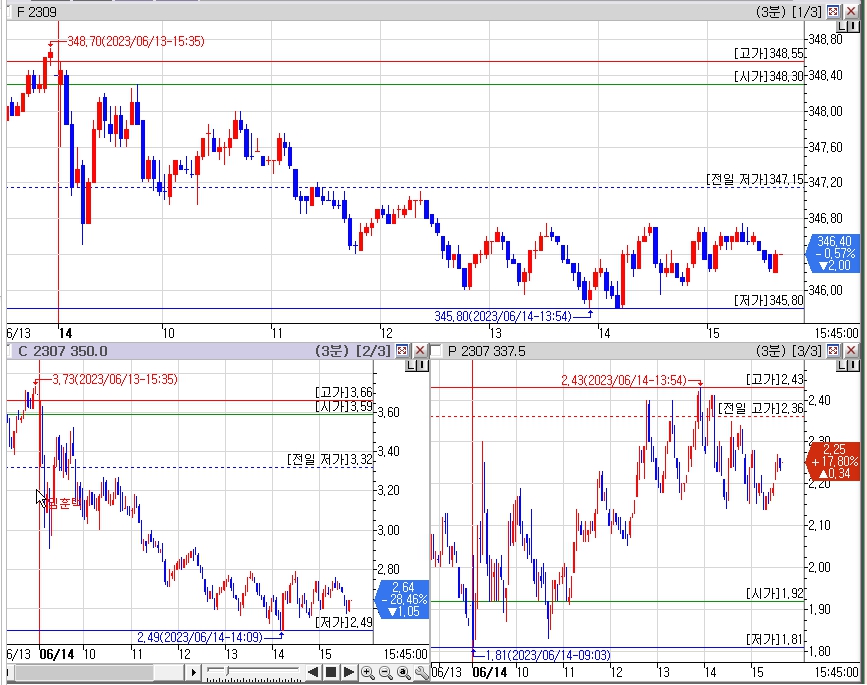
Task: Click the [저가]345.80 label
Action: pos(769,300)
